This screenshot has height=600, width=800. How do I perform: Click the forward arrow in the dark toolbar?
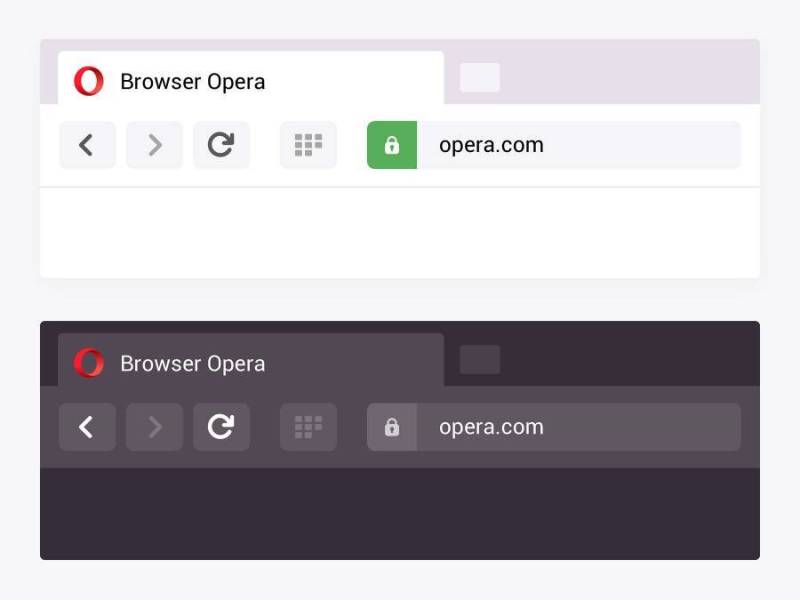(x=154, y=427)
